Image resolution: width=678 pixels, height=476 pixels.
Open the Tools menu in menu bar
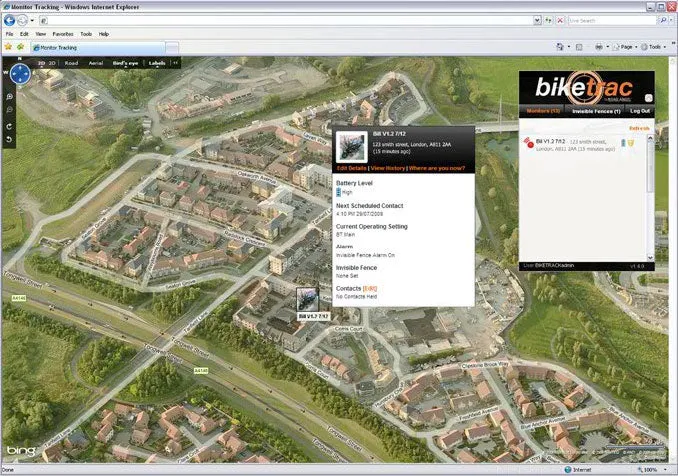coord(86,34)
